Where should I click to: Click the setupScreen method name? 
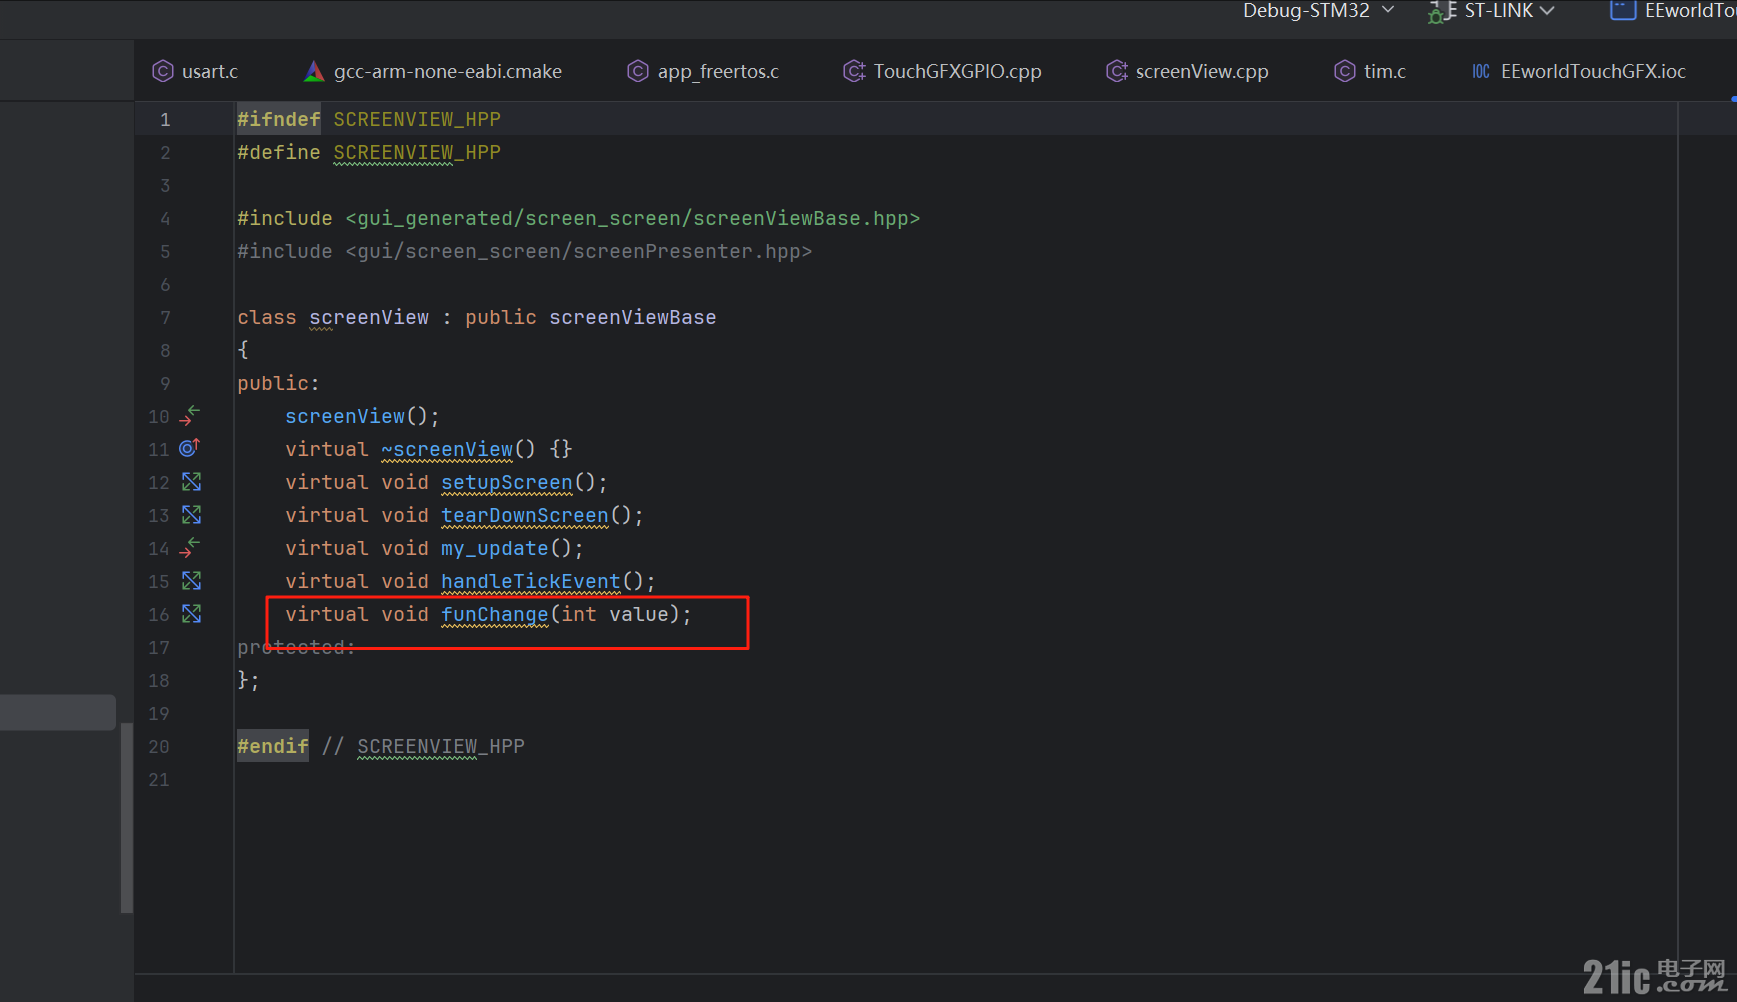click(507, 482)
